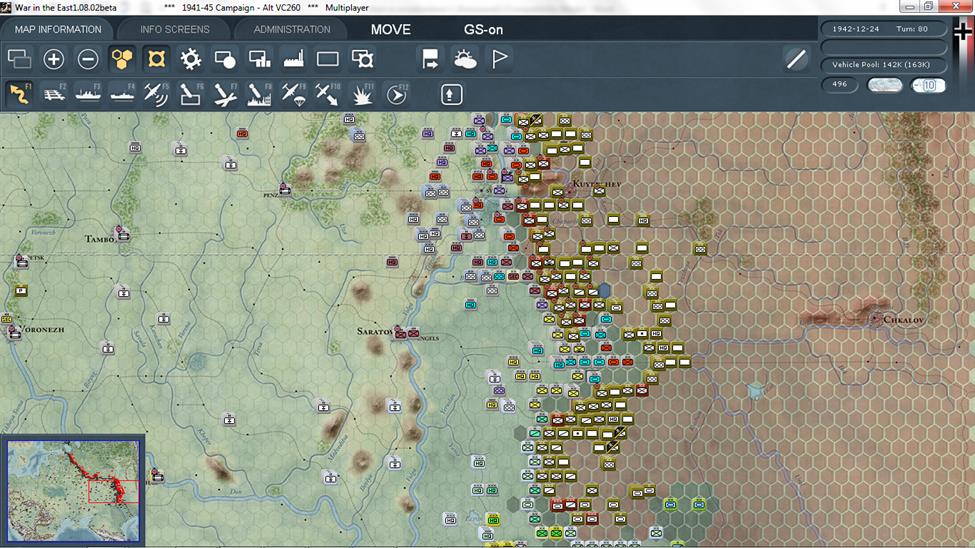Select F9 air transport parachute mode

click(x=293, y=95)
